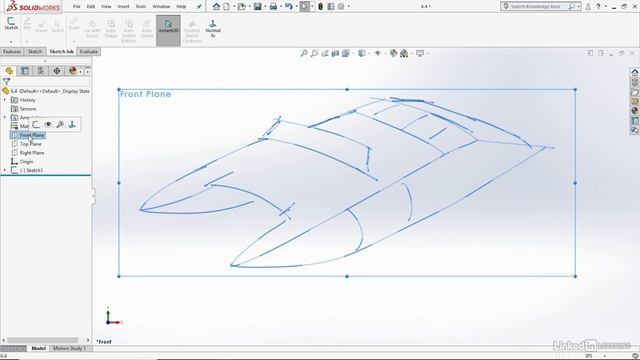Image resolution: width=640 pixels, height=360 pixels.
Task: Open View Settings monitor dropdown
Action: (420, 53)
